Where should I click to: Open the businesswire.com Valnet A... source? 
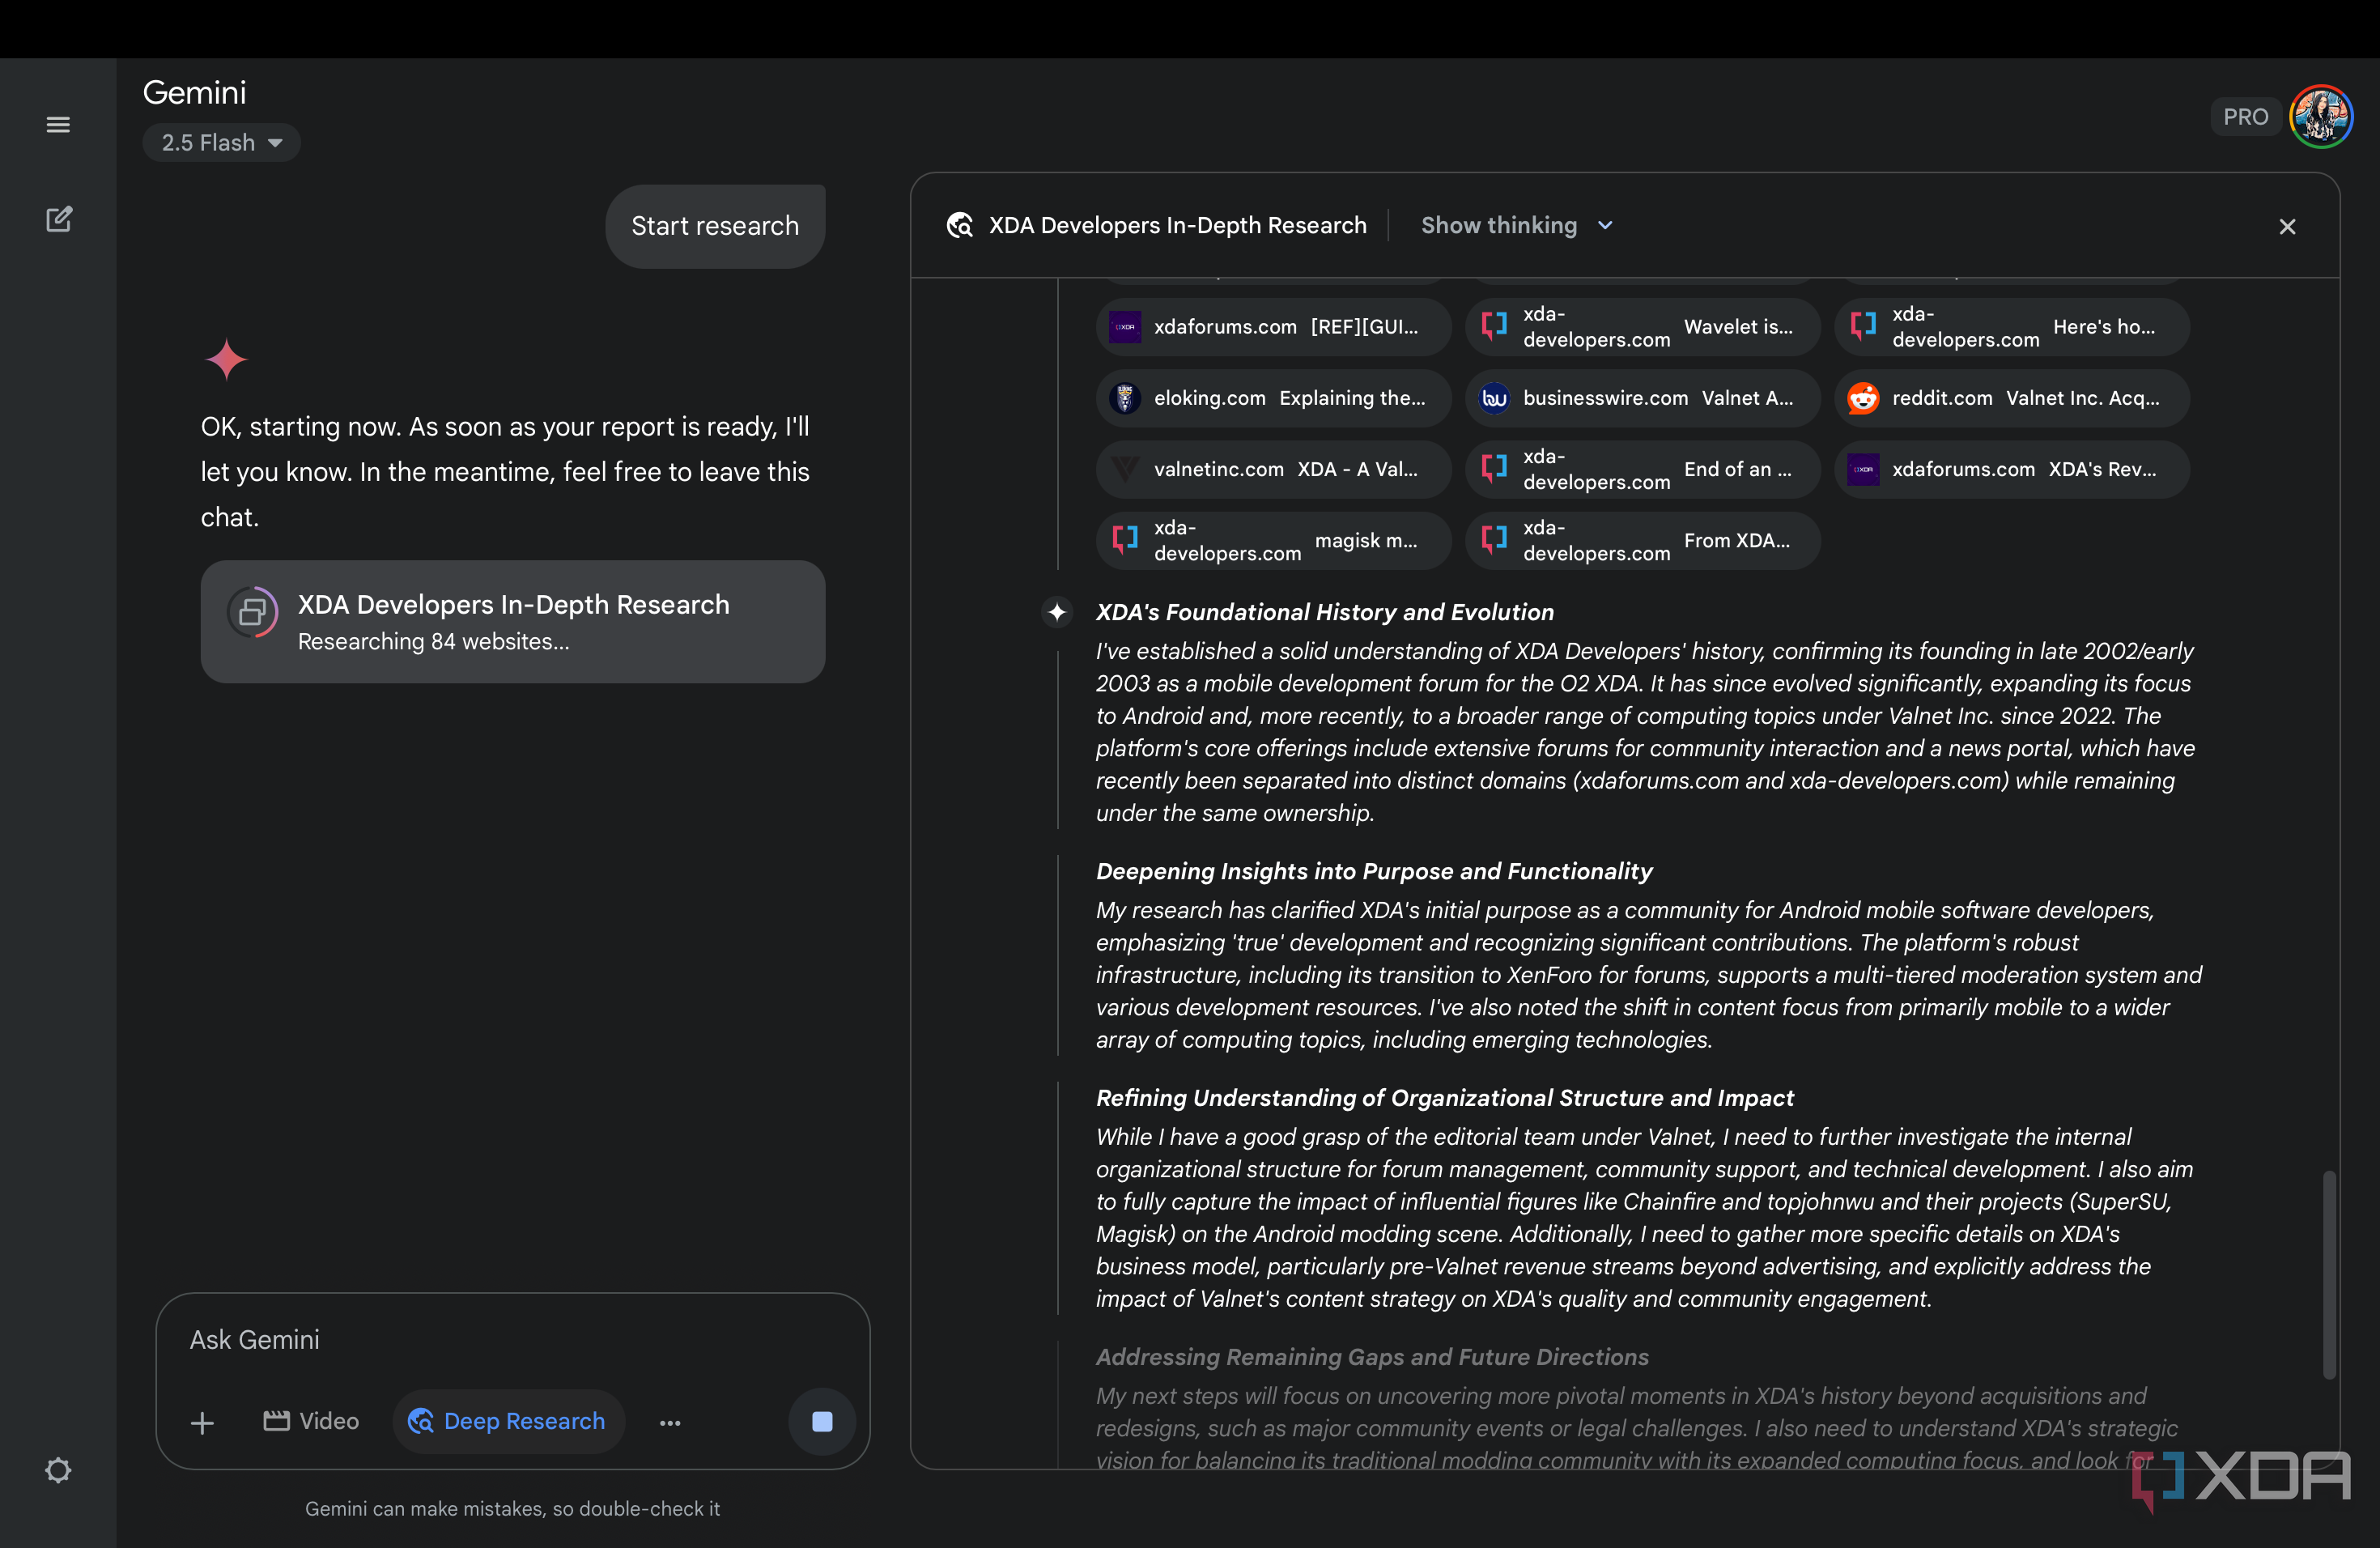pos(1642,398)
